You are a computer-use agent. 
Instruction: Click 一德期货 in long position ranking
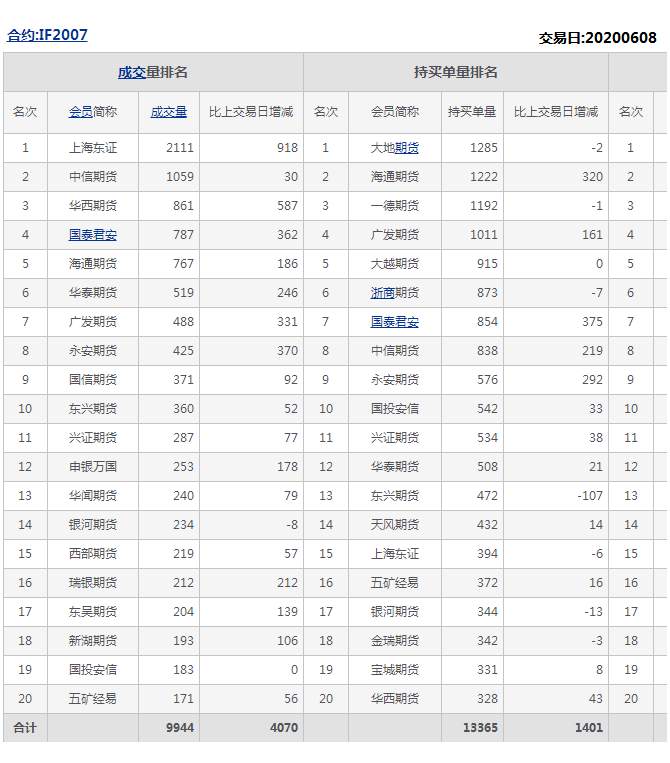pos(395,206)
